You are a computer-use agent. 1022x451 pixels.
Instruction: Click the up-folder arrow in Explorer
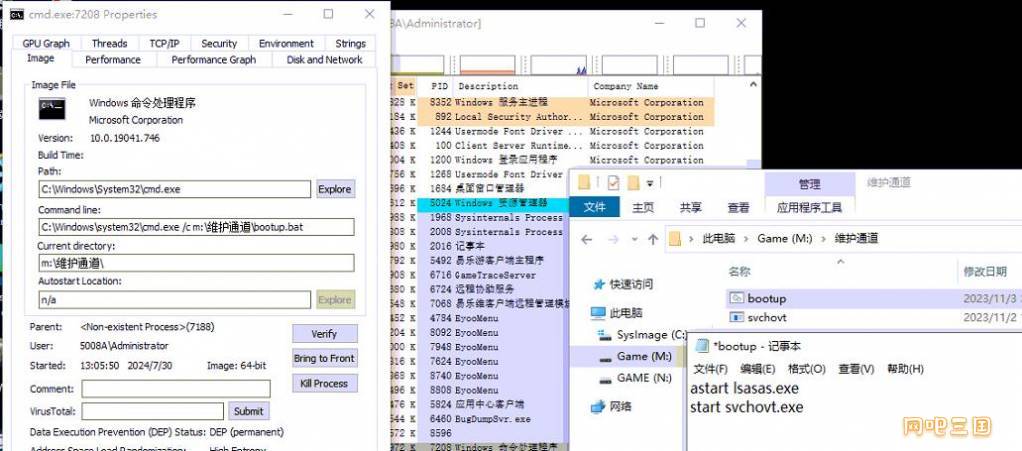tap(652, 239)
